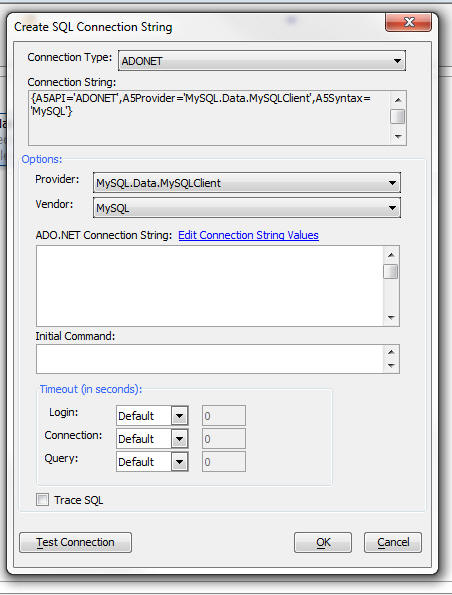
Task: Click into the Initial Command field
Action: point(210,359)
